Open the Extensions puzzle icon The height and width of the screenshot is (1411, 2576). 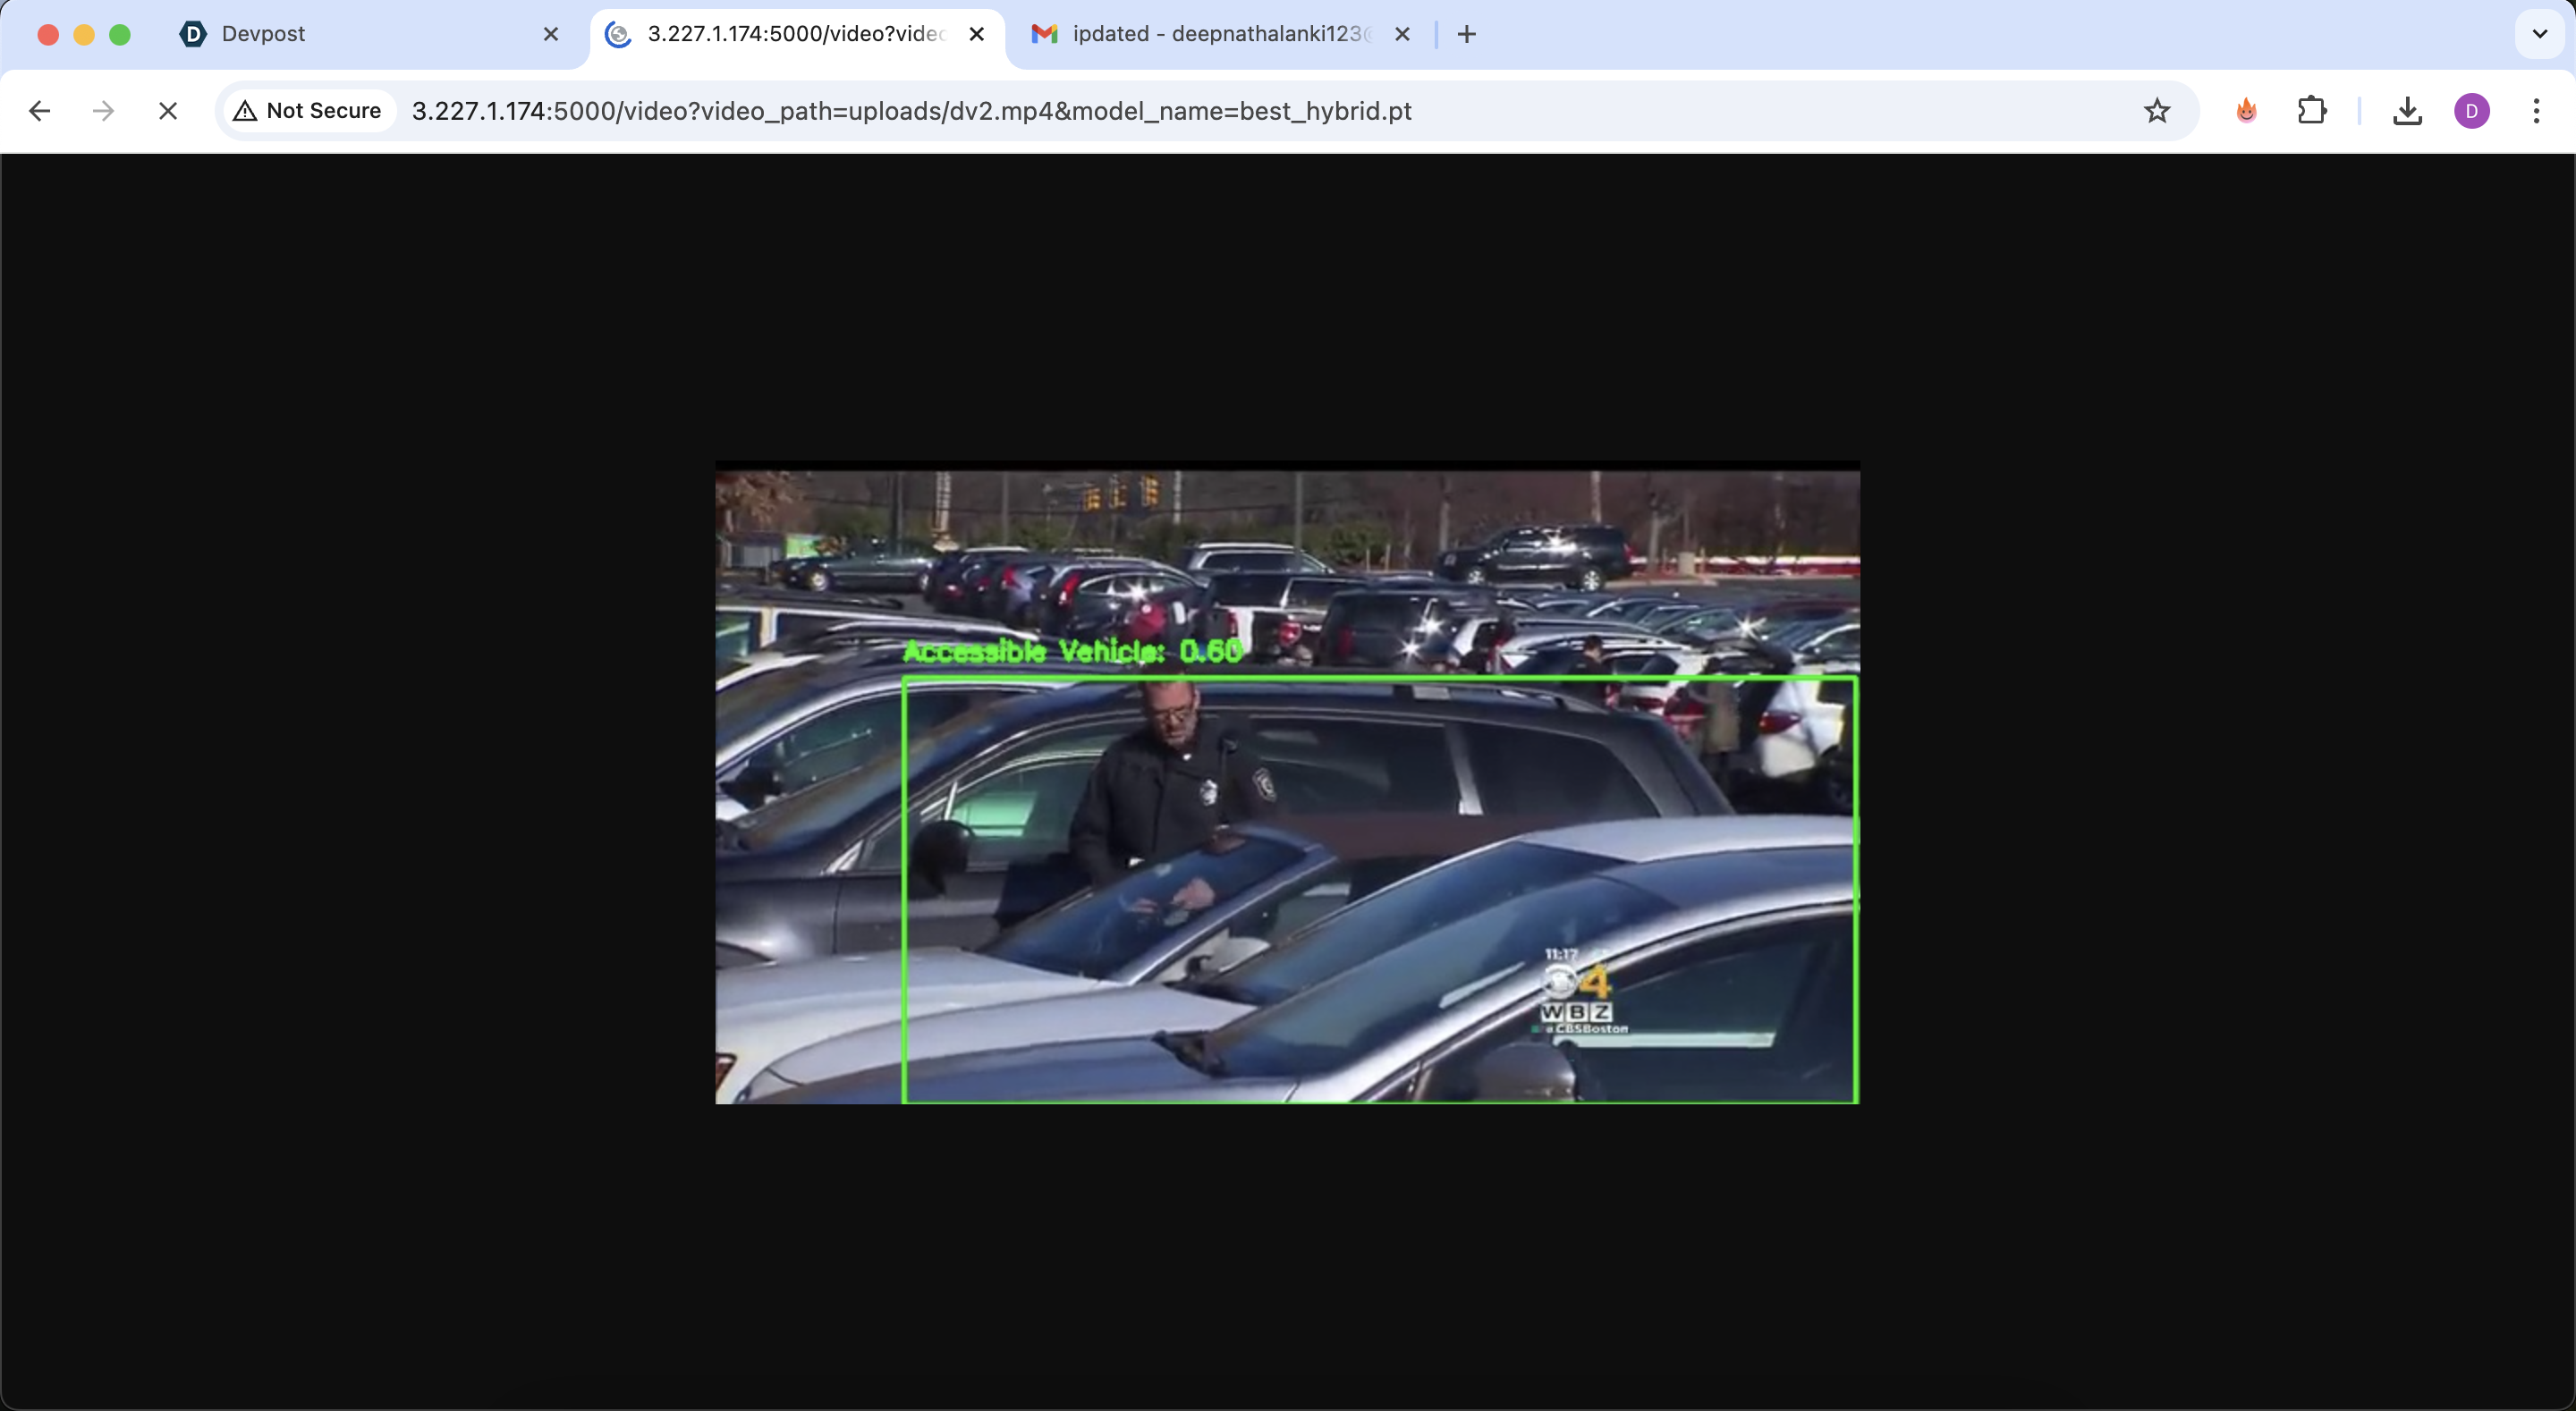click(x=2311, y=111)
